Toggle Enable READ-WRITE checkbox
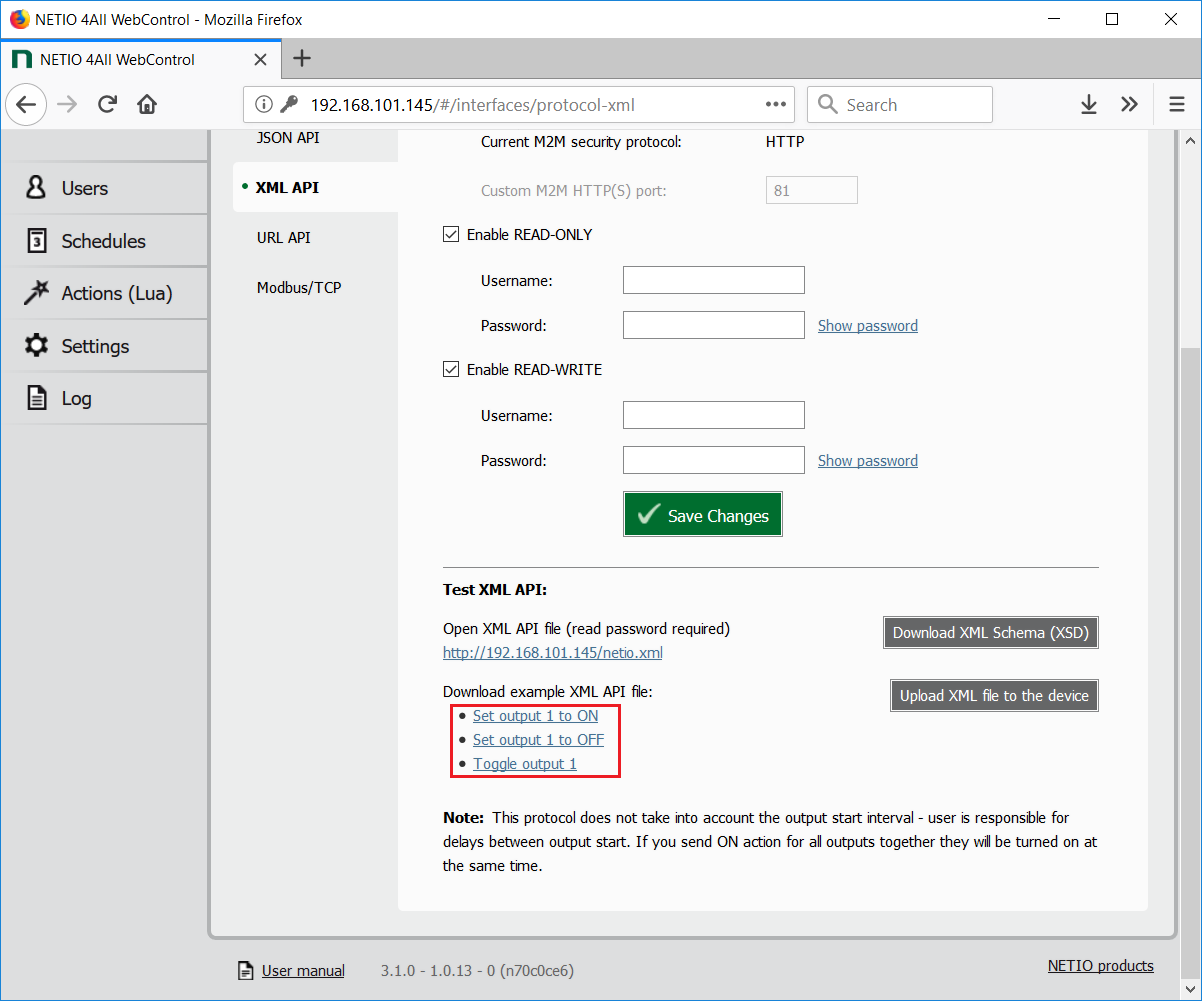Image resolution: width=1202 pixels, height=1001 pixels. tap(450, 370)
